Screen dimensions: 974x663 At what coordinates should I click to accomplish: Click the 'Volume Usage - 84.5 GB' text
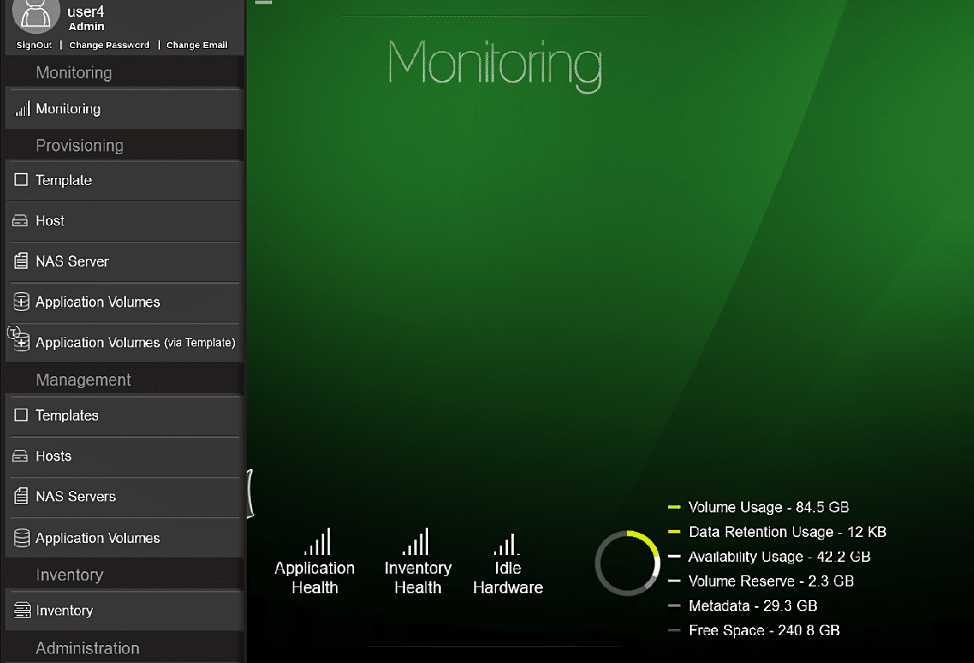pos(768,507)
